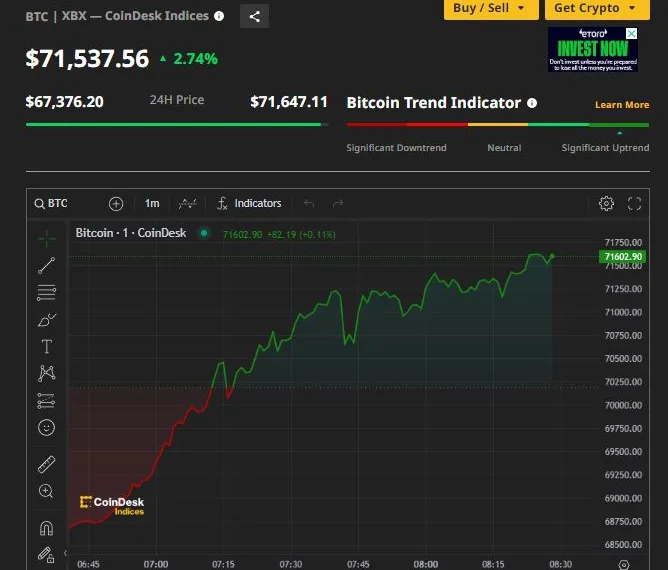Expand the Buy / Sell dropdown
This screenshot has height=570, width=668.
491,9
